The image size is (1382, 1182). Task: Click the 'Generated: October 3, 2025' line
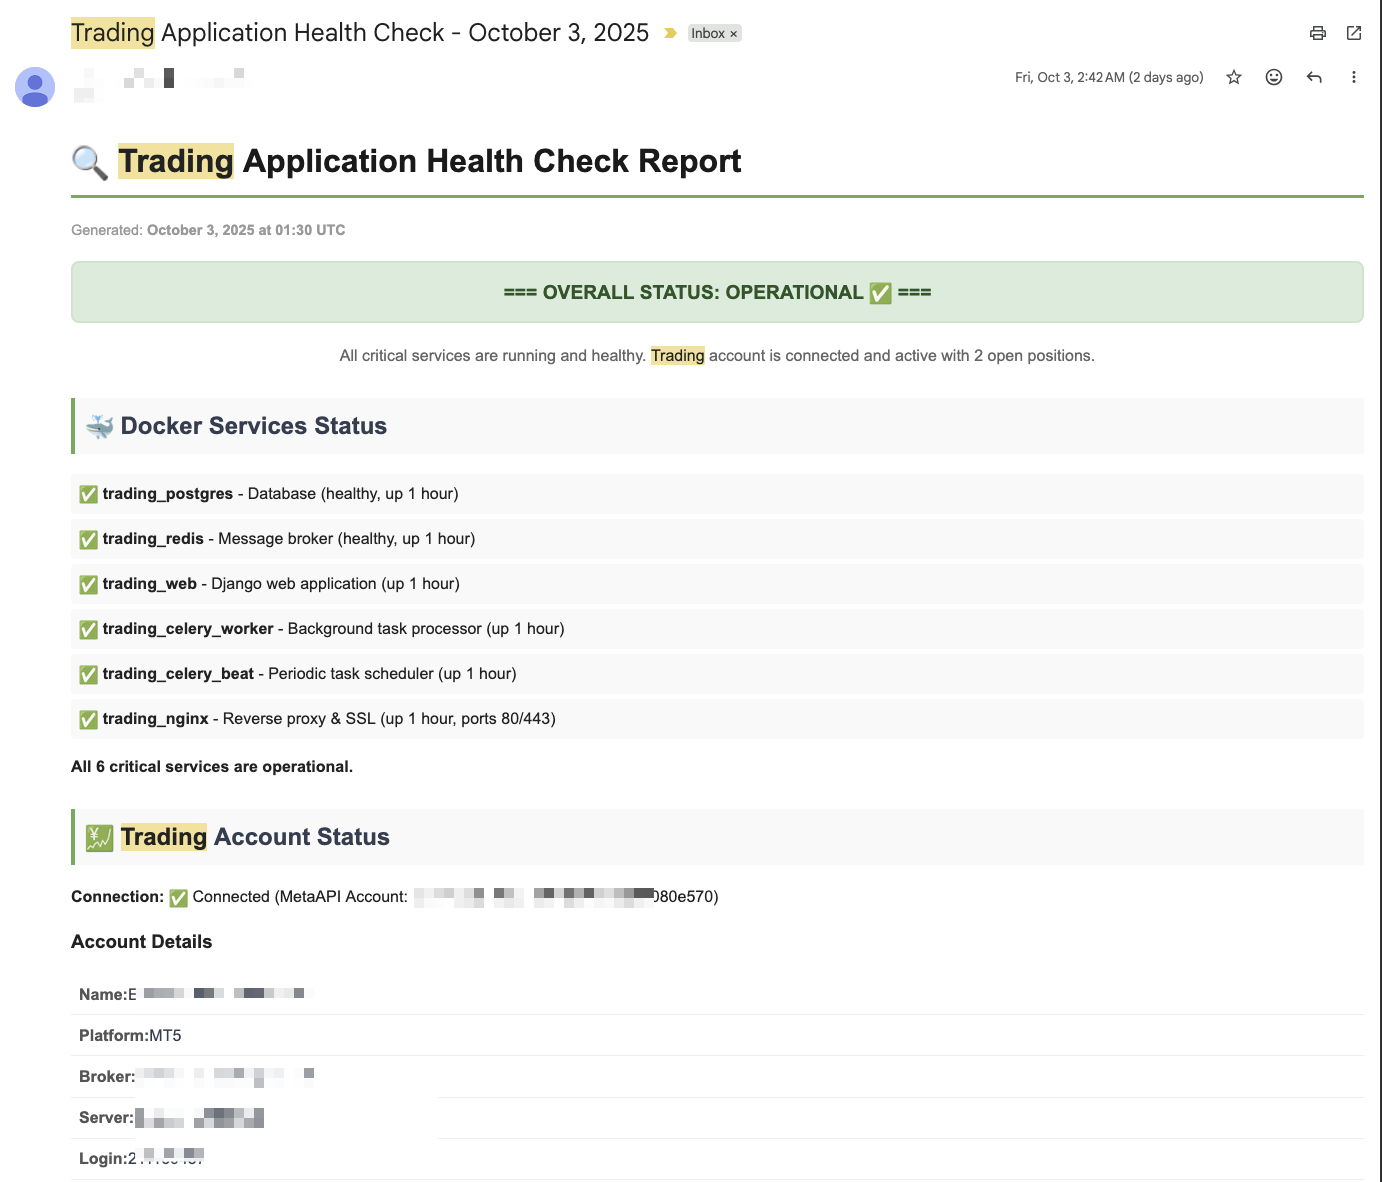(208, 230)
